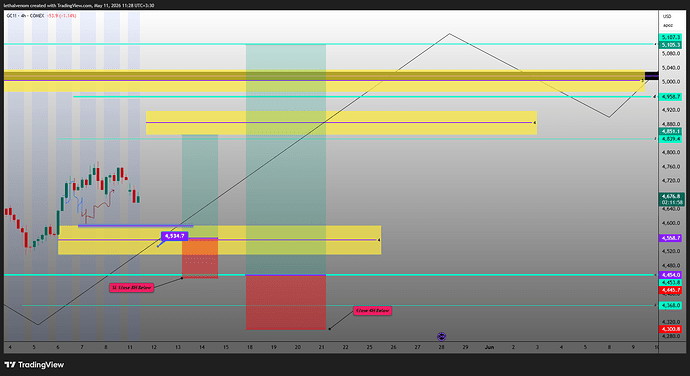Select the 5,105.3 price label
Image resolution: width=690 pixels, height=376 pixels.
pos(670,45)
